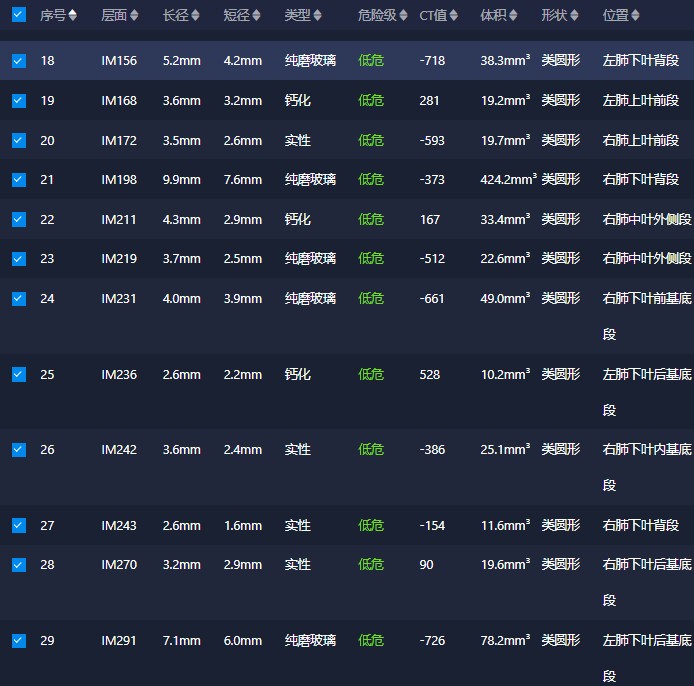Click the 短径 column sort arrows

[x=256, y=16]
